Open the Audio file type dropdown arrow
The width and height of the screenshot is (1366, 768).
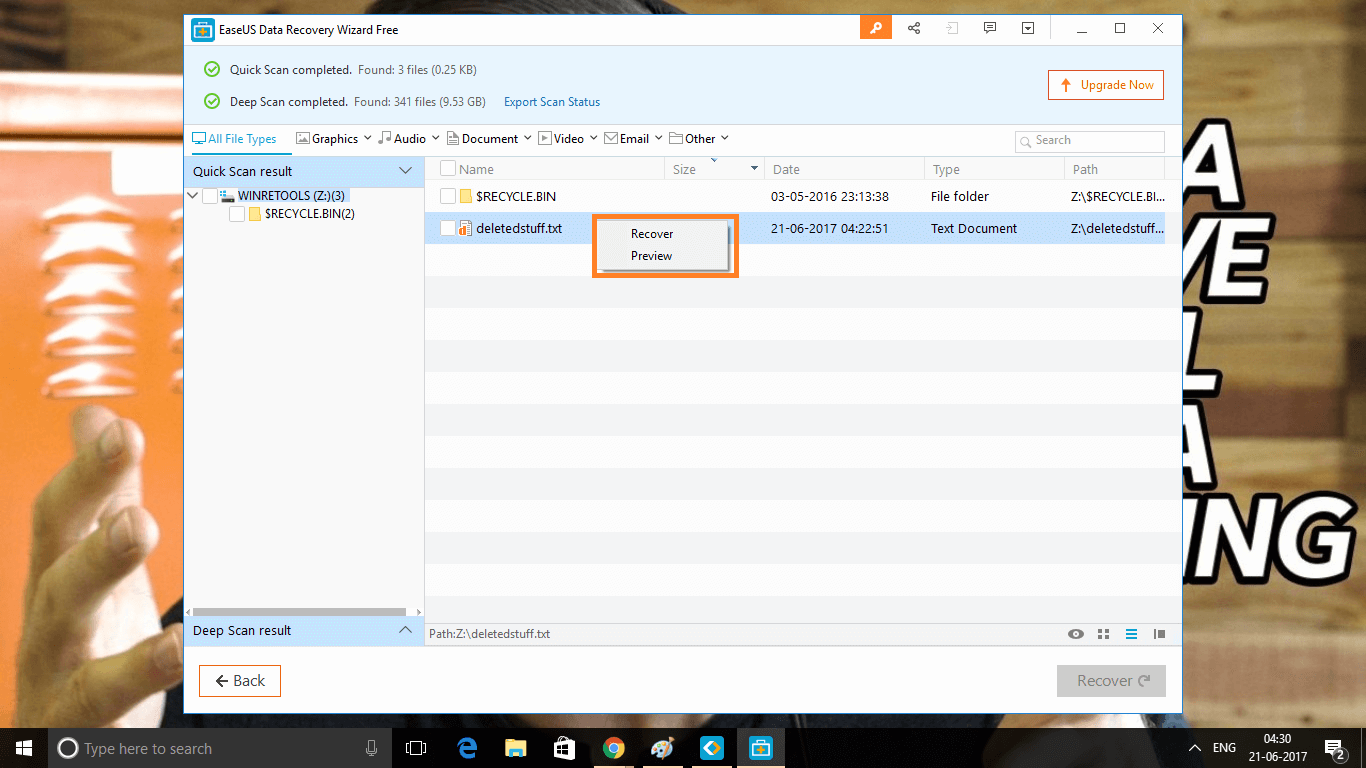click(x=435, y=138)
